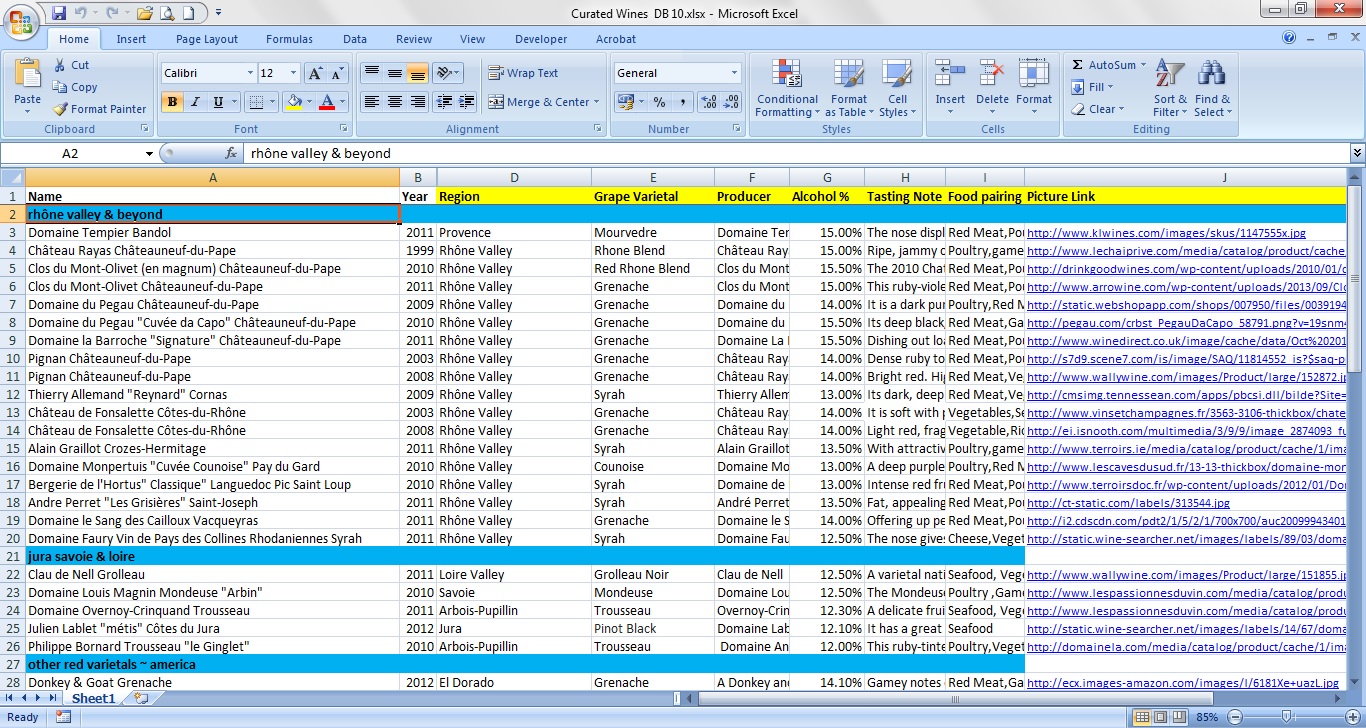Click the Percent Style icon
Viewport: 1366px width, 728px height.
click(x=659, y=102)
